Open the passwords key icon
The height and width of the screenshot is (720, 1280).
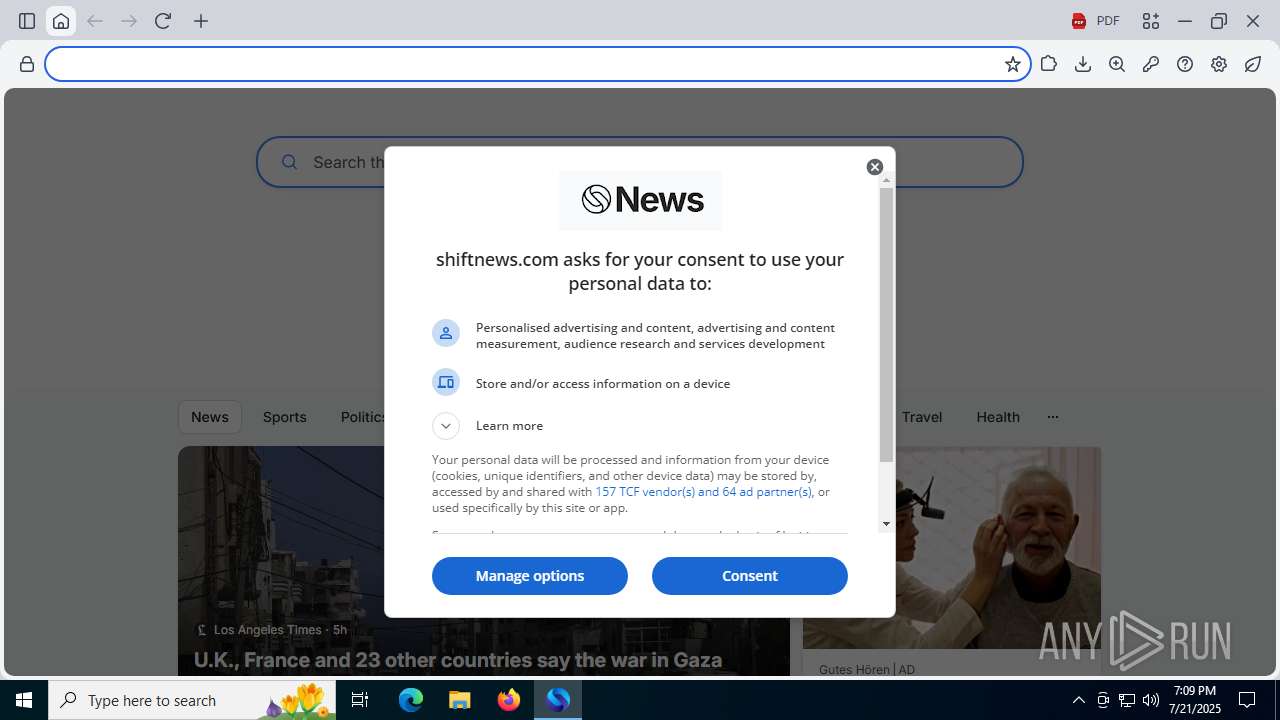[1151, 64]
